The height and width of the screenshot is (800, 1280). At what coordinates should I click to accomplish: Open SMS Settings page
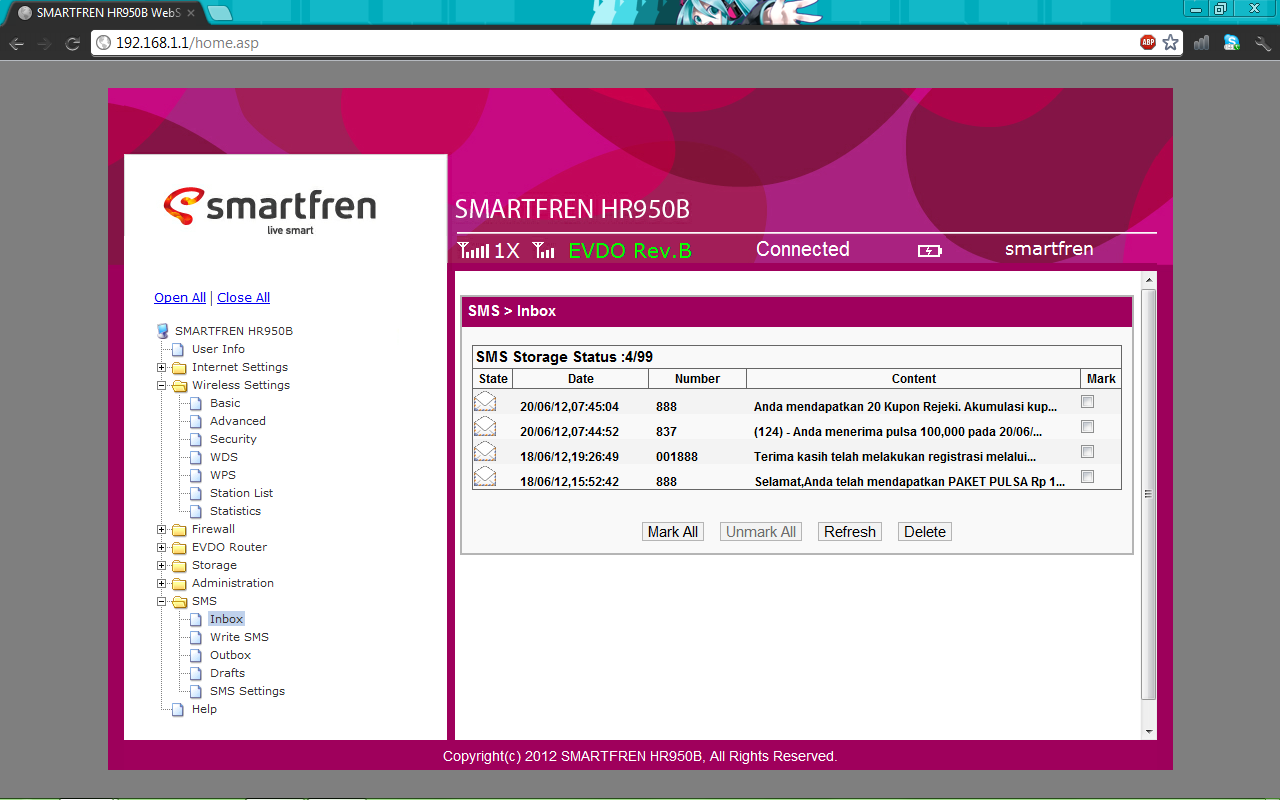[x=247, y=691]
